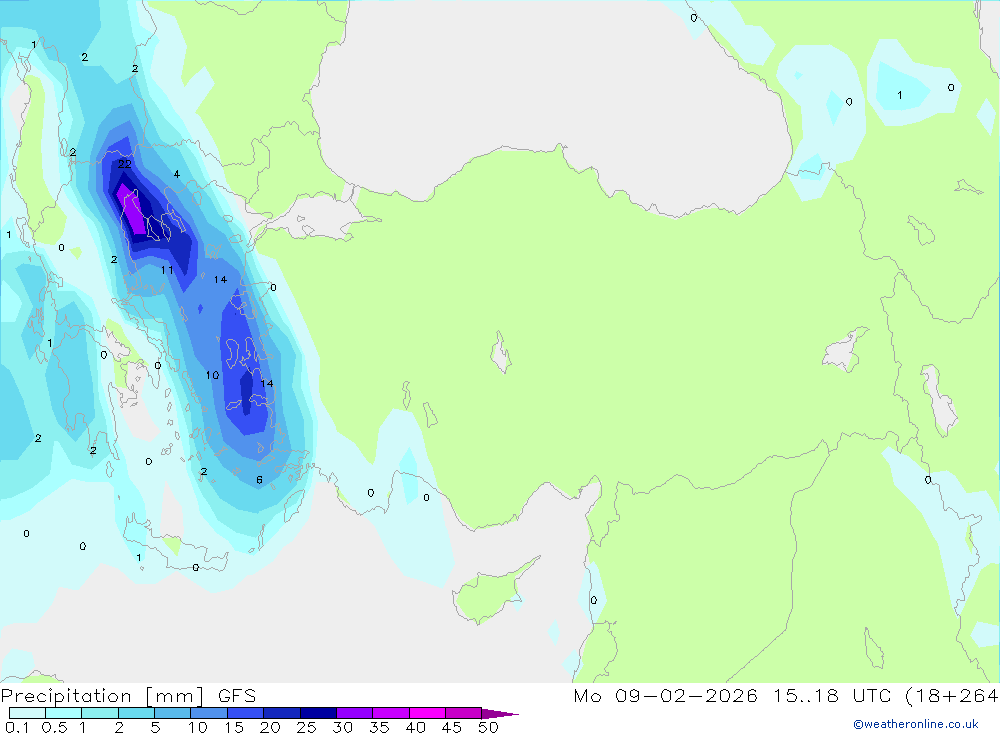
Task: Pick the 10–15 mm legend color swatch
Action: pos(209,713)
